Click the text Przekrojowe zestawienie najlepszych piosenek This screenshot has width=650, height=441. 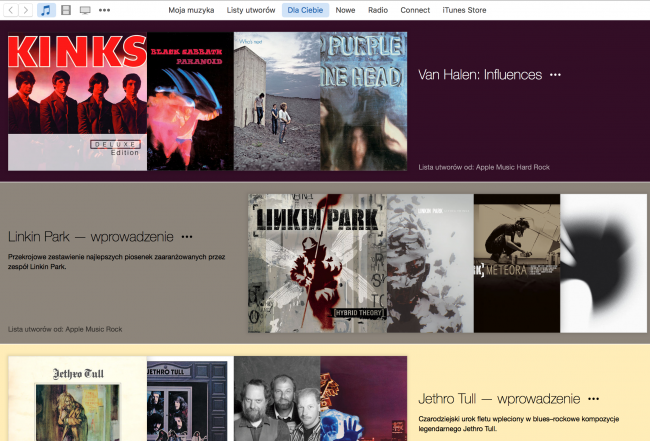[x=117, y=262]
